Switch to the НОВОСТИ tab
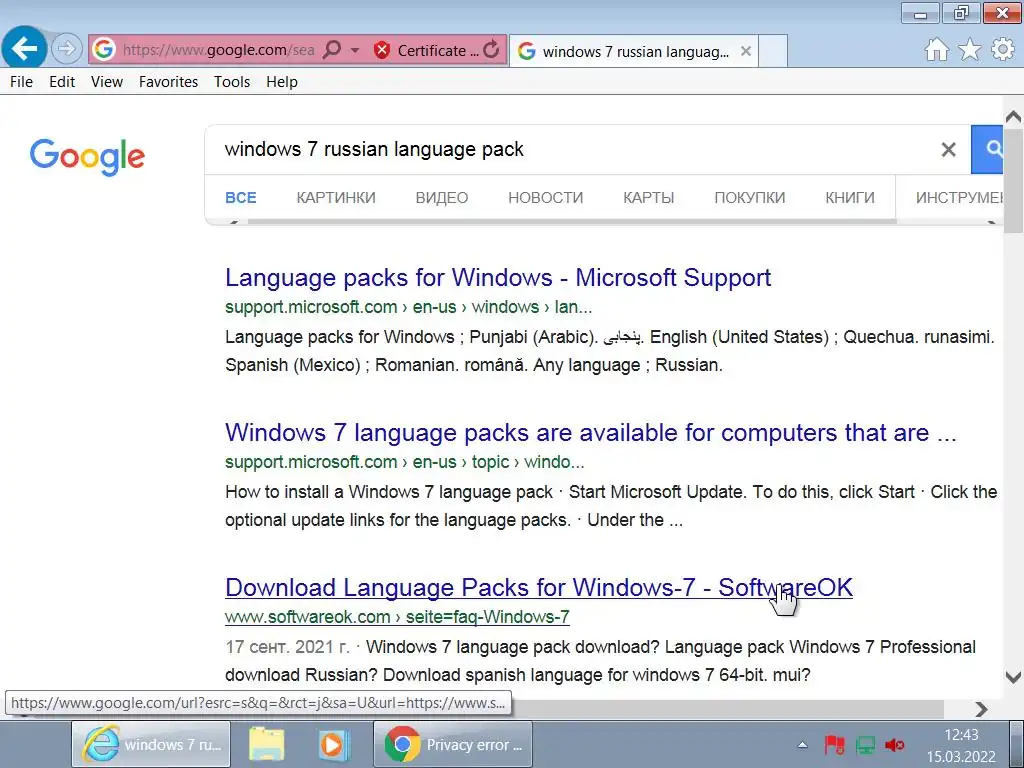 pos(545,198)
